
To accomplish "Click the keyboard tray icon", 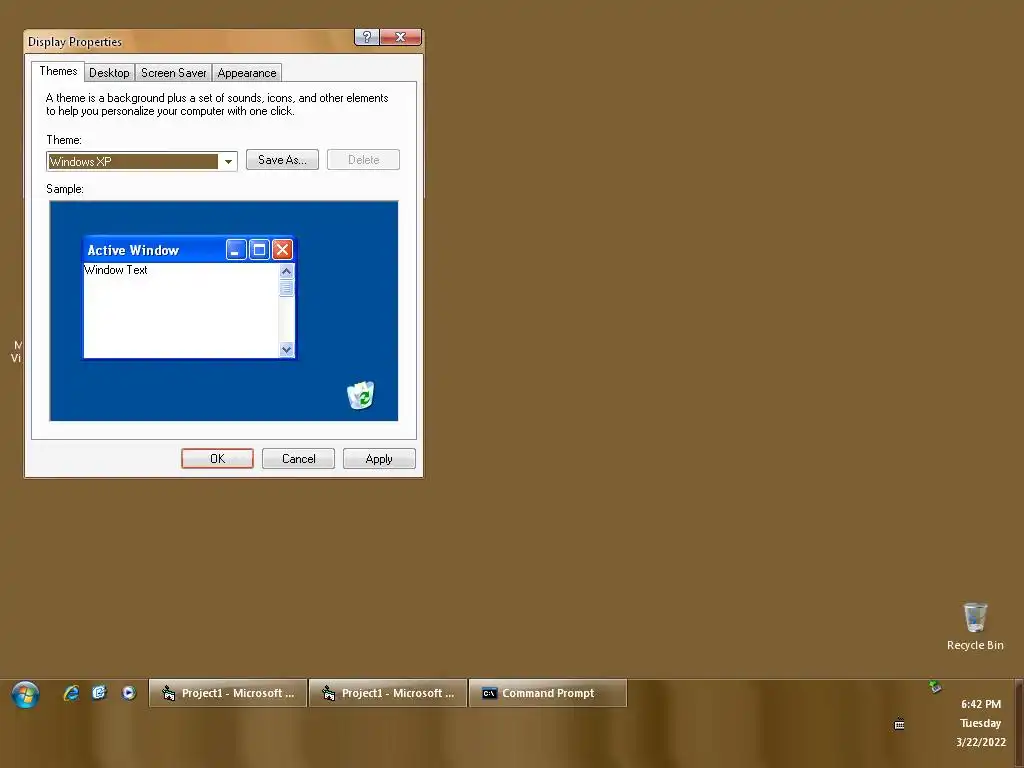I will 899,724.
